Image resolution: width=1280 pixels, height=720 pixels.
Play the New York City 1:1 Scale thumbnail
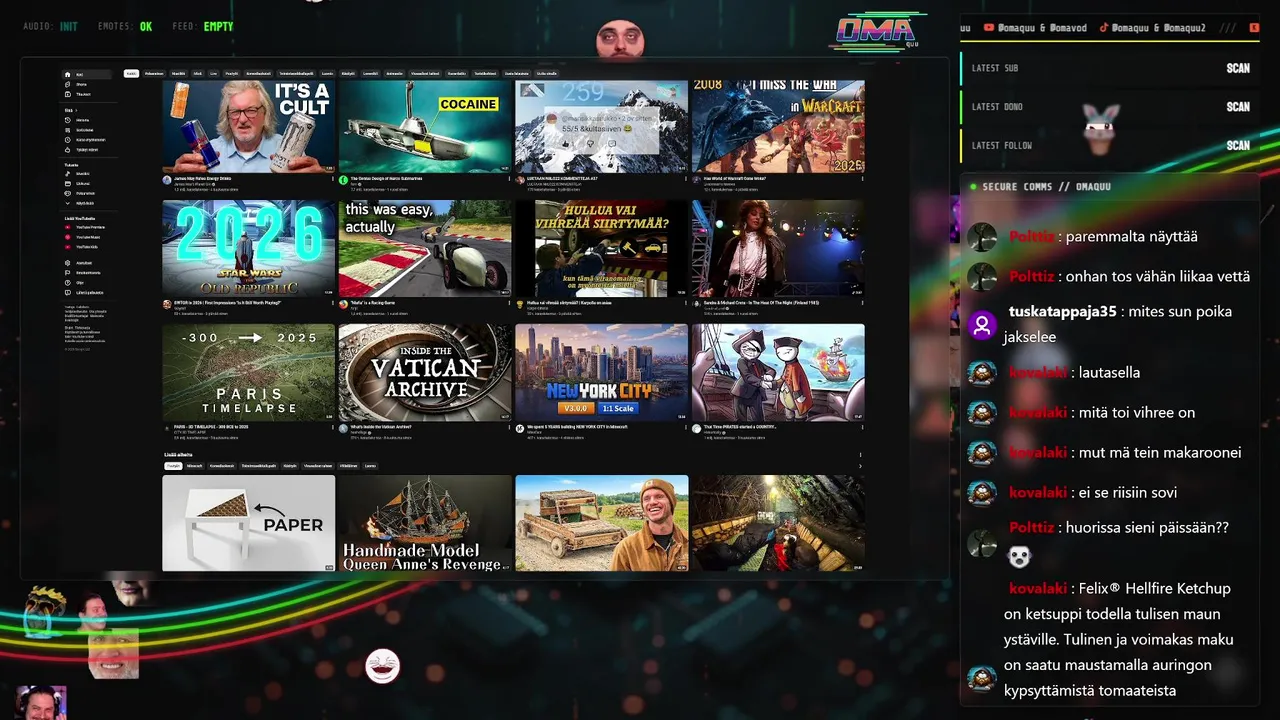(x=601, y=372)
